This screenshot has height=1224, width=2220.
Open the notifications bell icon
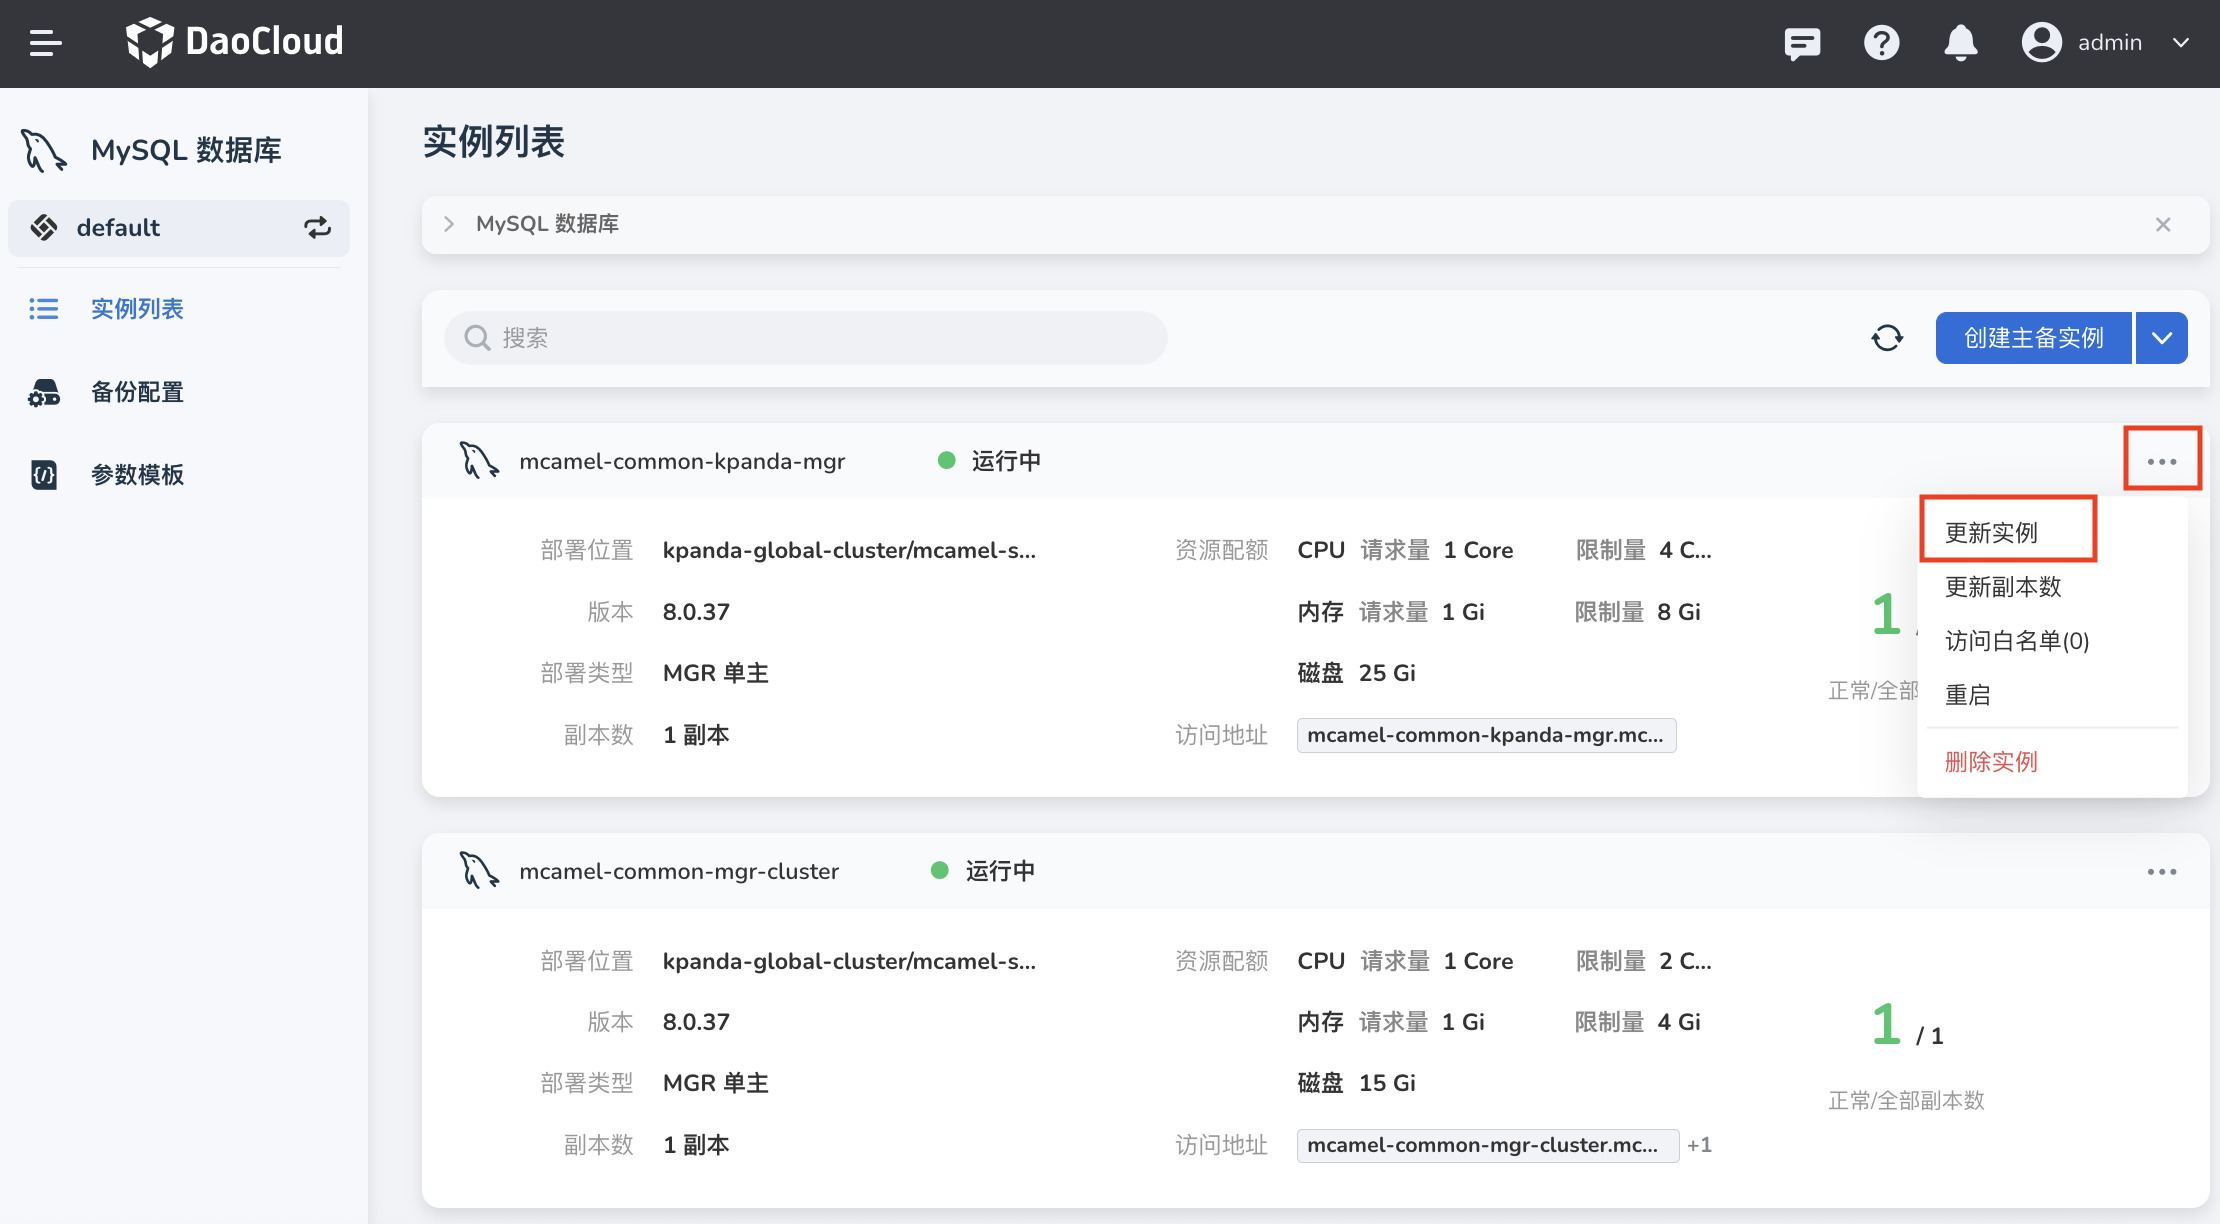1960,43
